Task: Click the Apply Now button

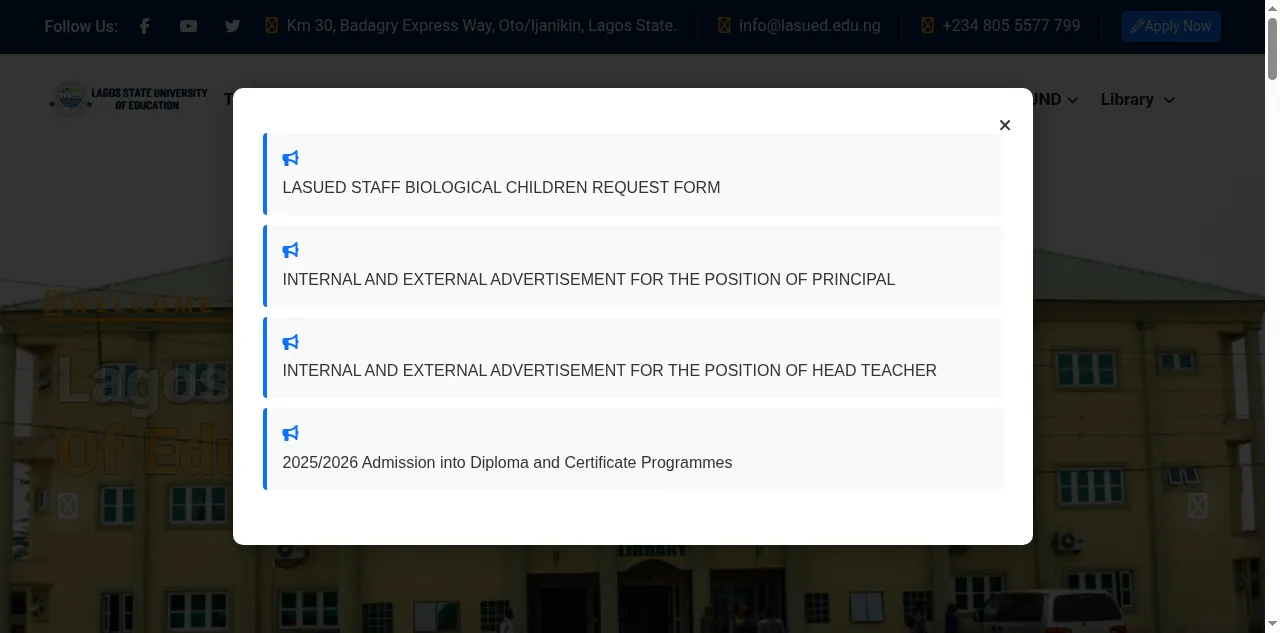Action: click(1171, 26)
